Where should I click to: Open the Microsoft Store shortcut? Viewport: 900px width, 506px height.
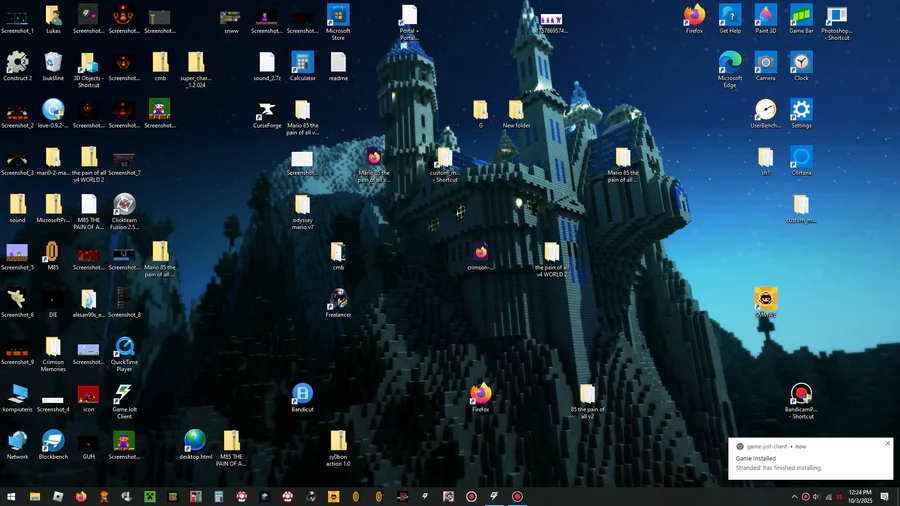(338, 22)
